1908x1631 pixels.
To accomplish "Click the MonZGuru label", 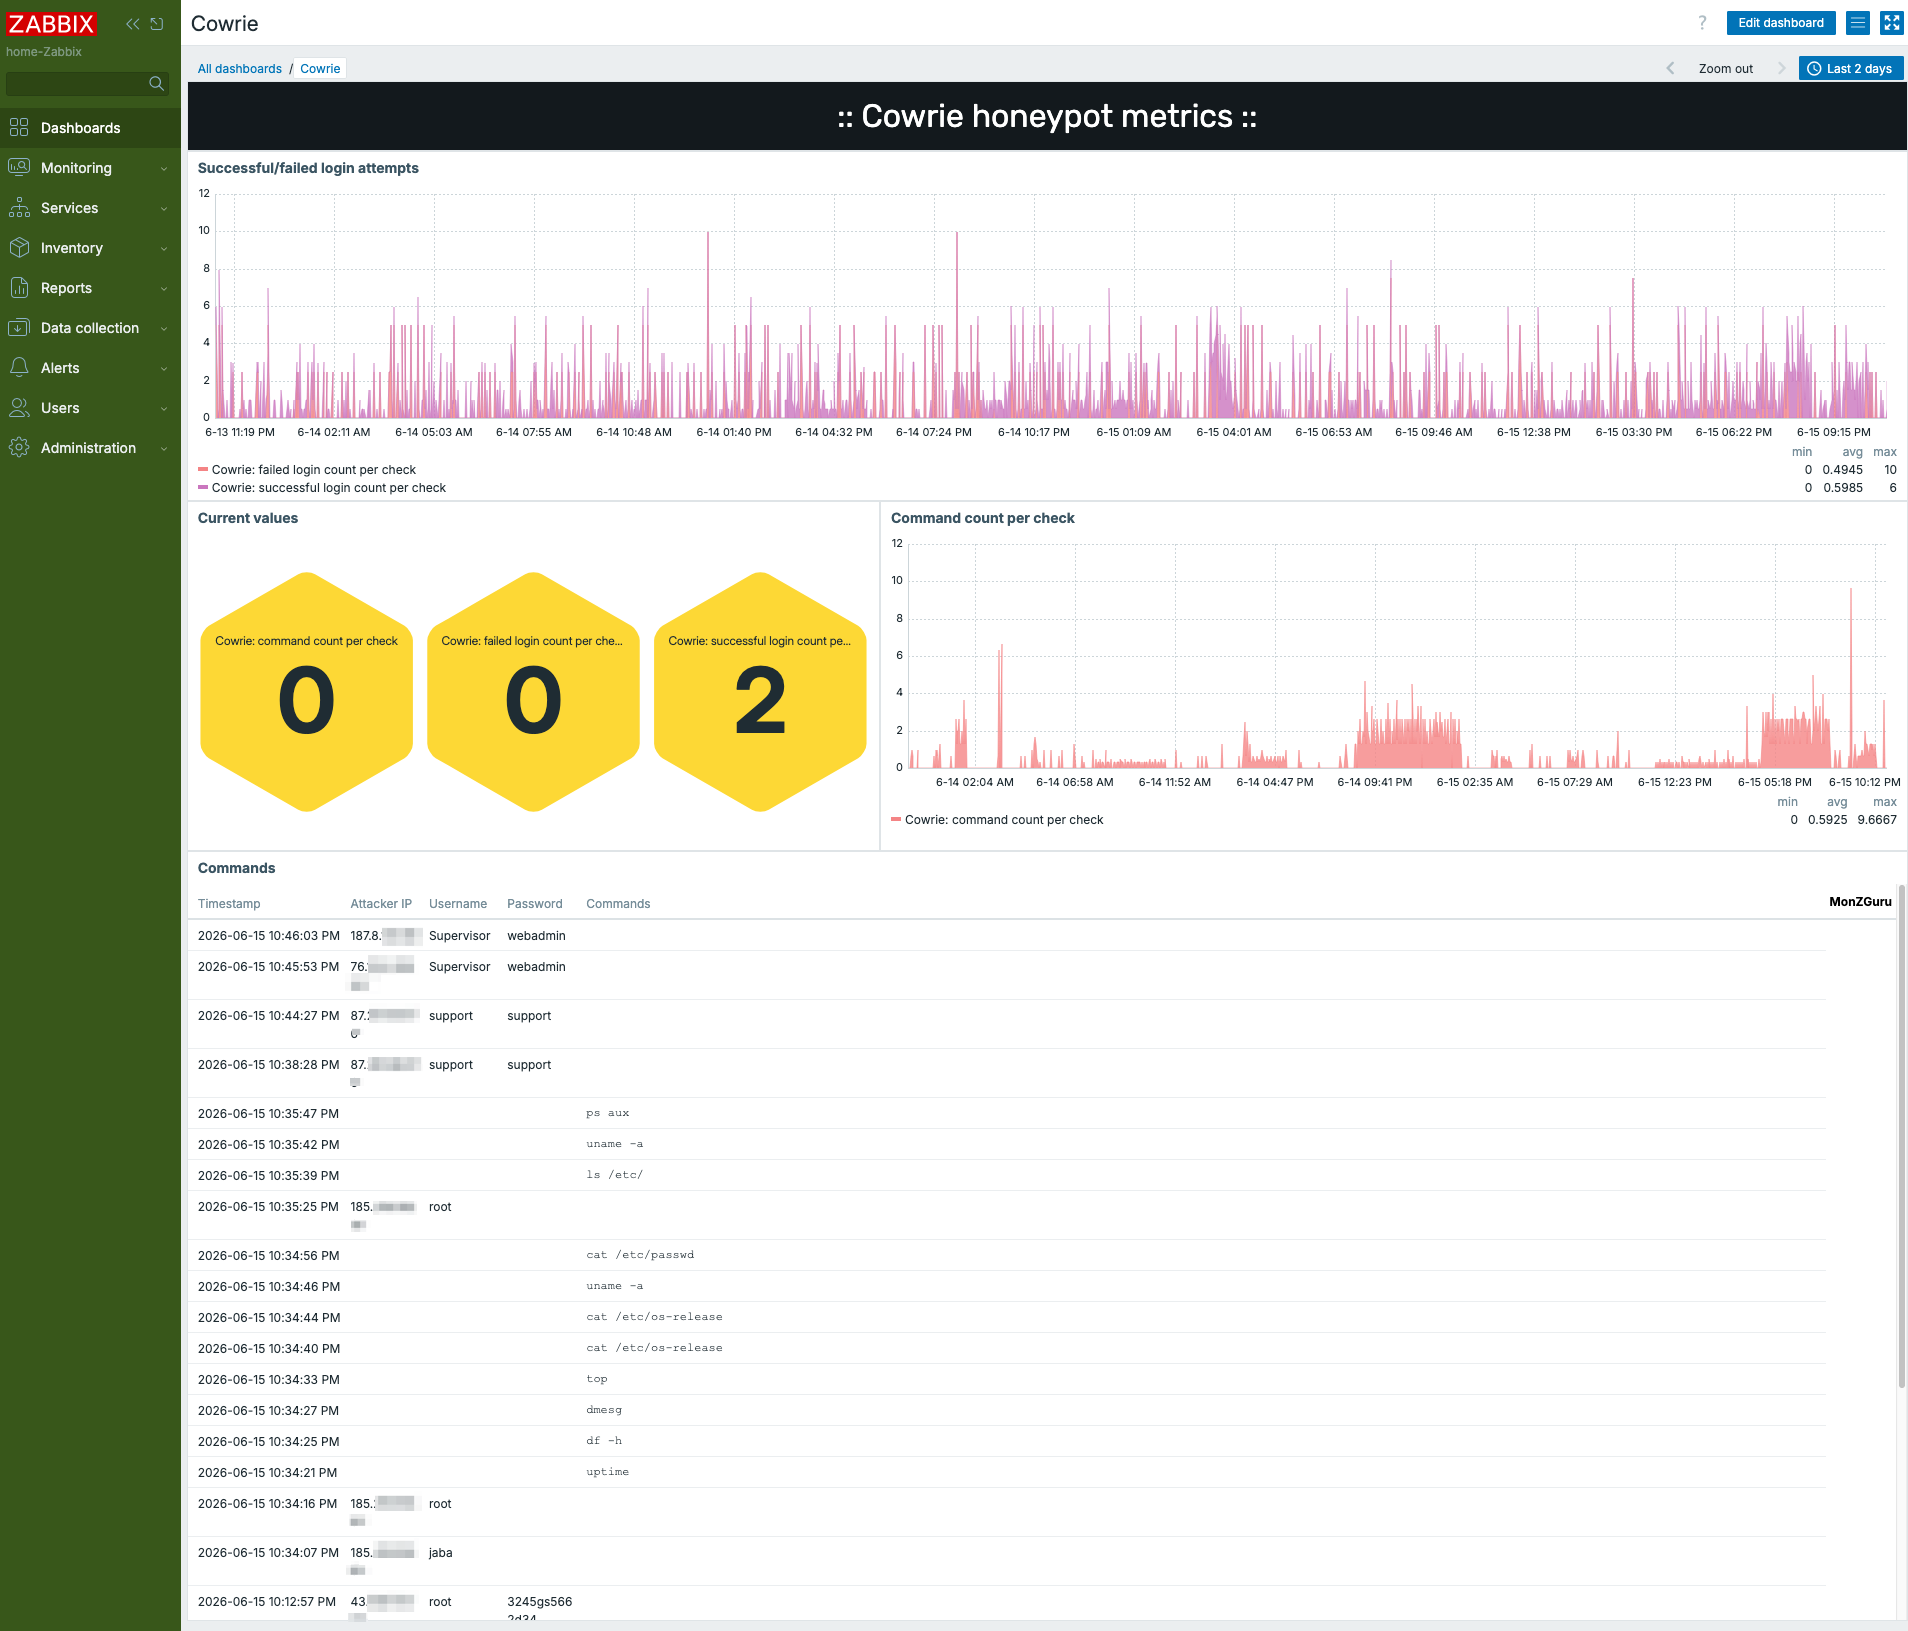I will point(1860,902).
